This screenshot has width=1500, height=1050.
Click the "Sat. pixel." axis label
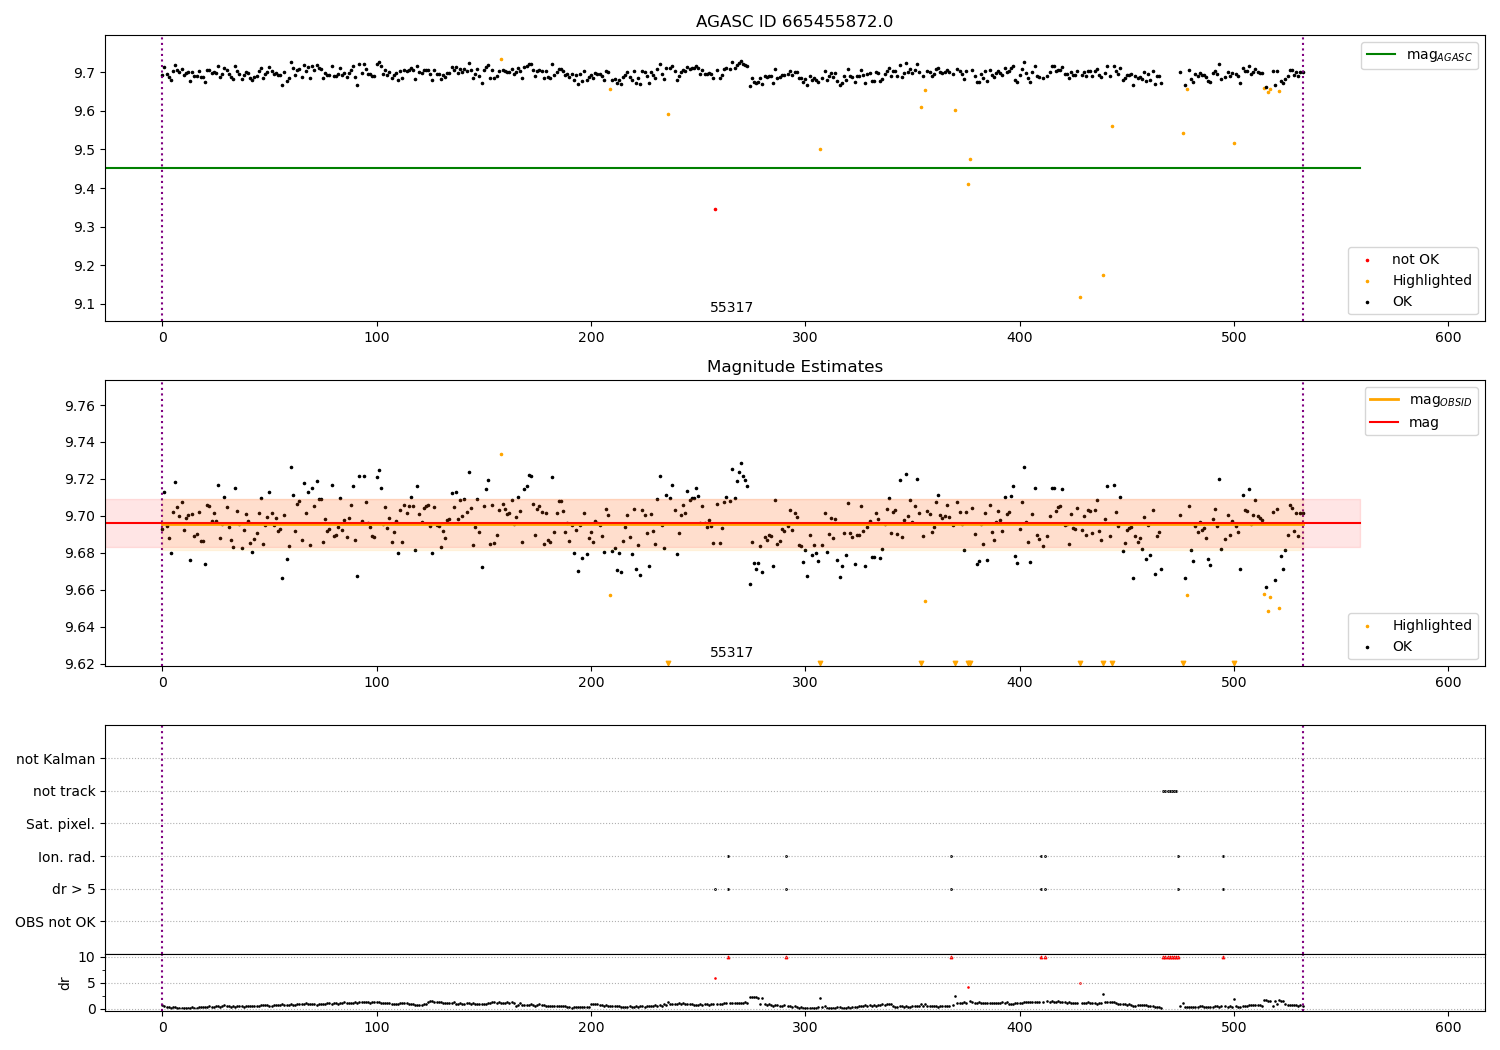click(x=61, y=824)
